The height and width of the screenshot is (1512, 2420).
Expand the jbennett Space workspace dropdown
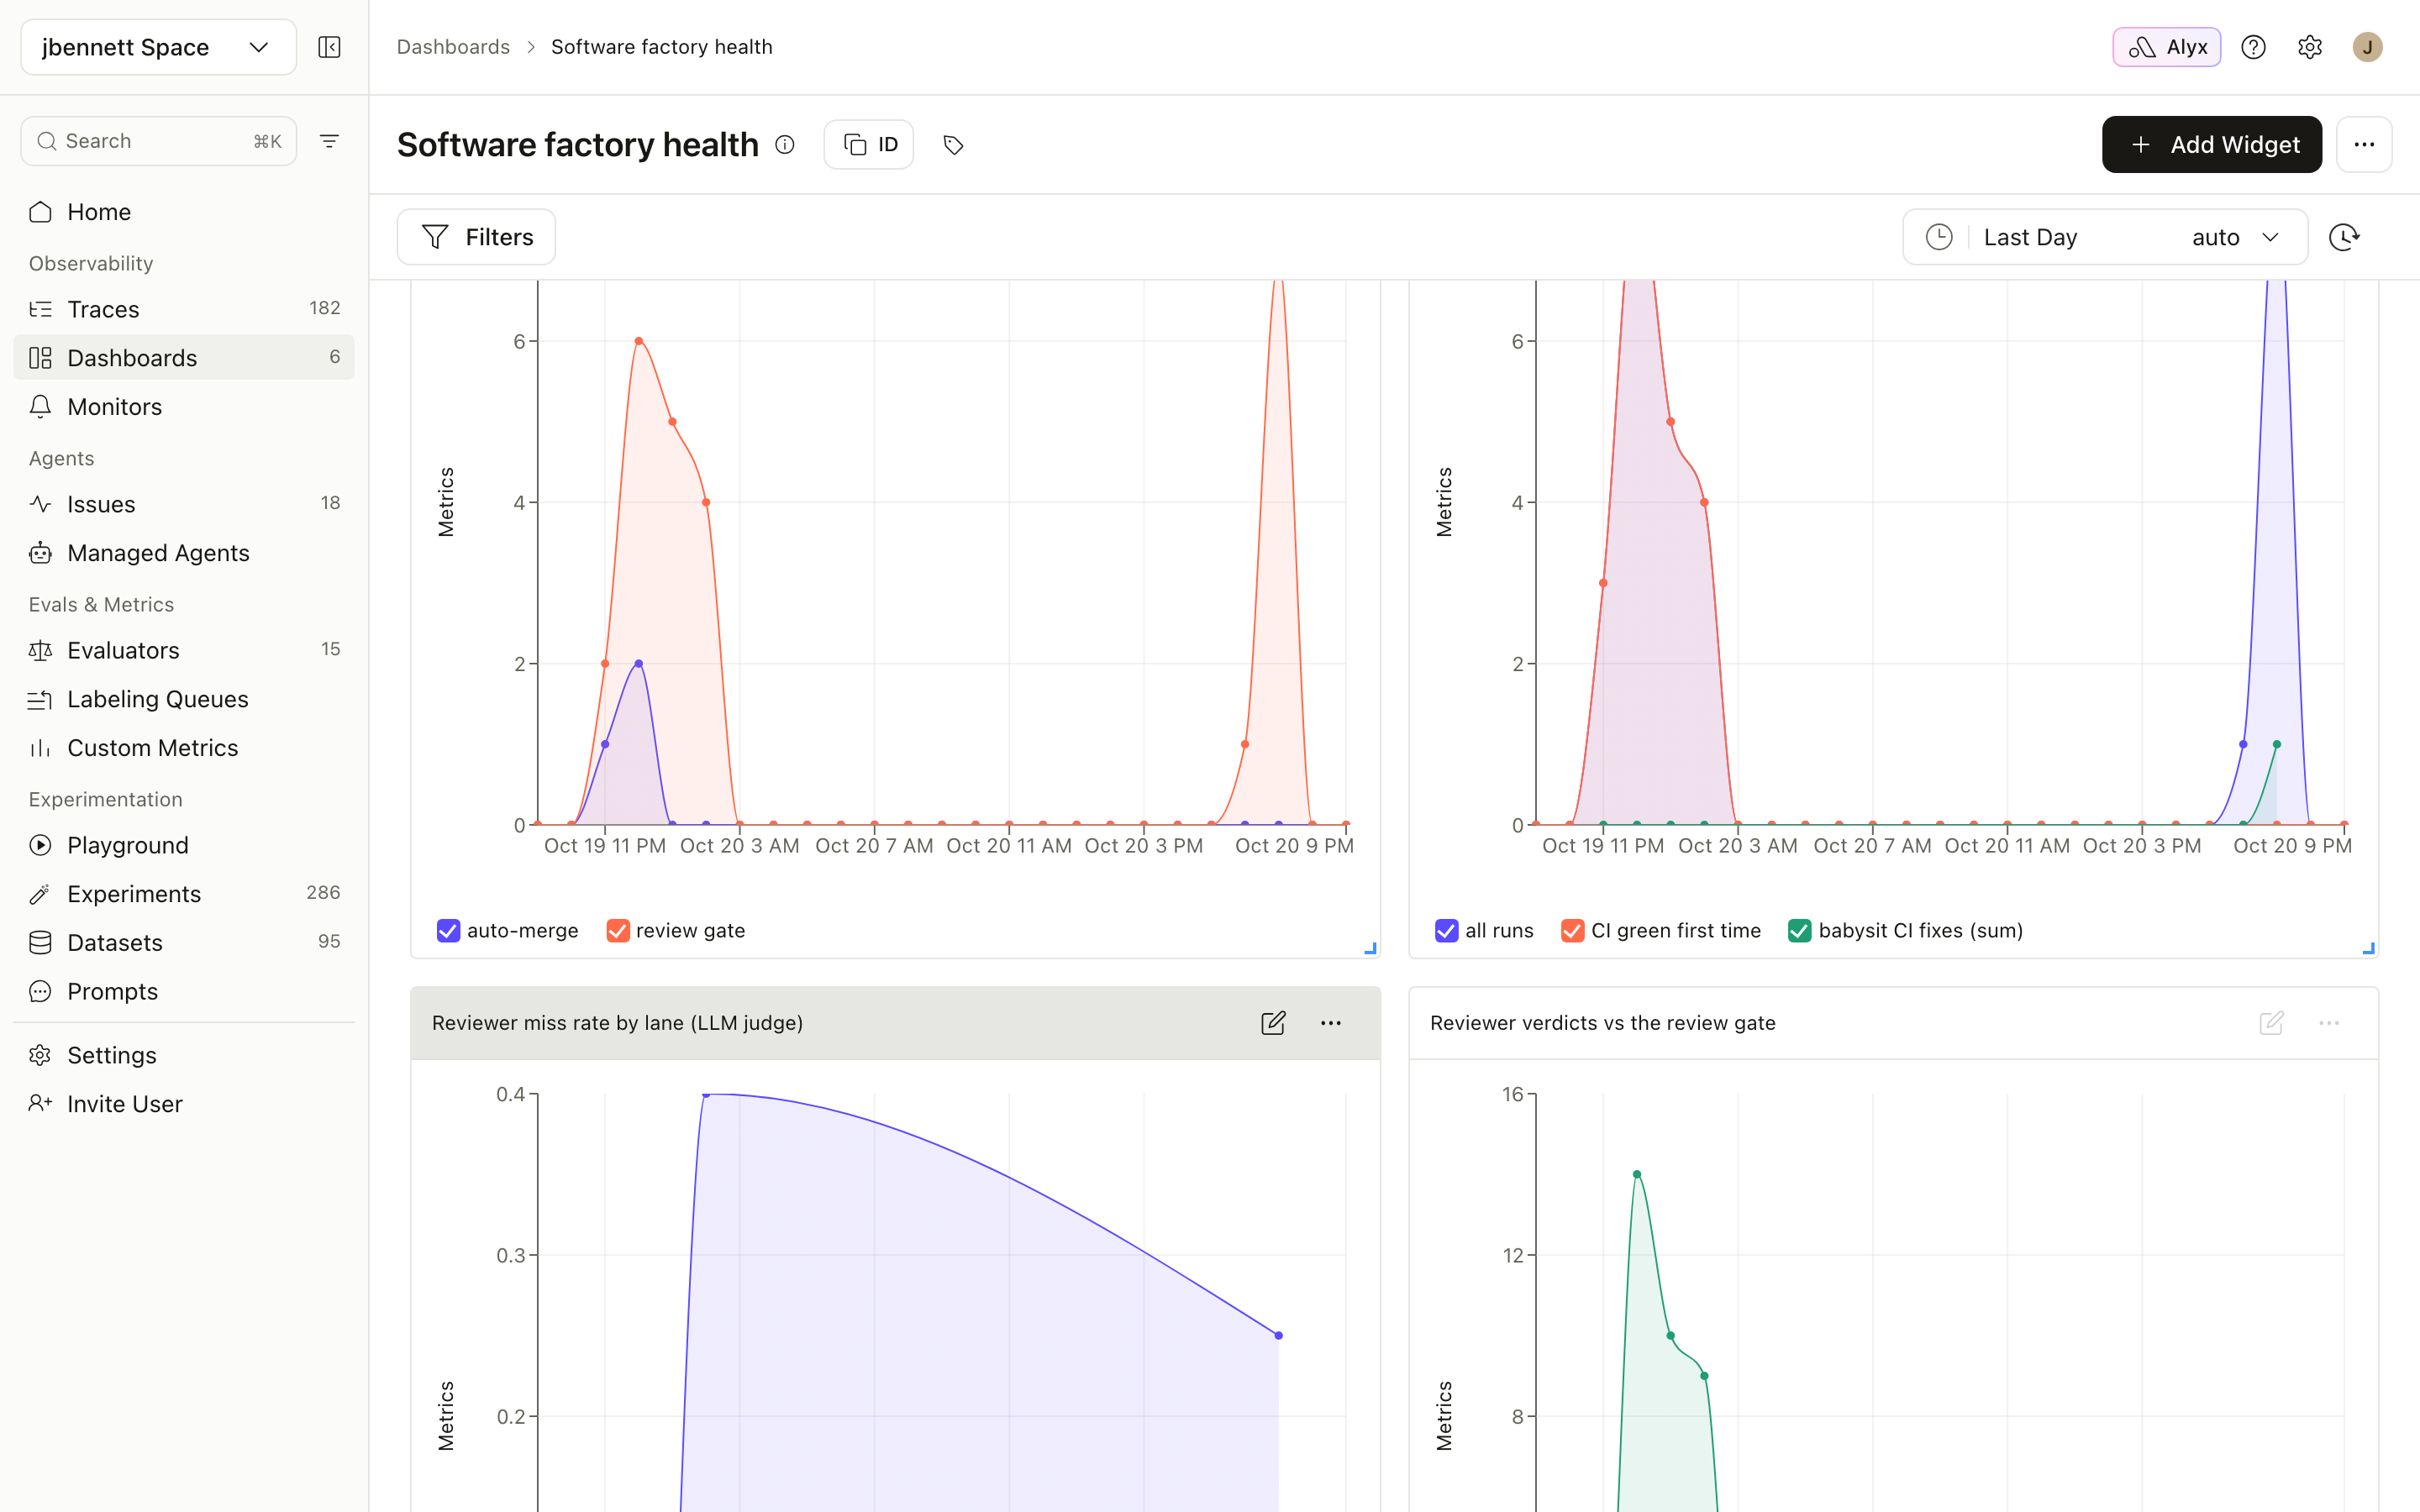point(159,47)
